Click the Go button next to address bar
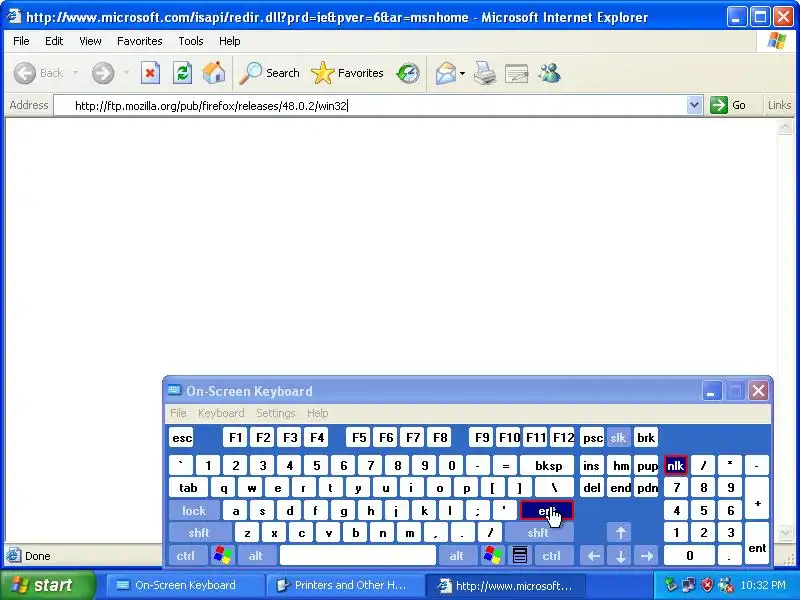The height and width of the screenshot is (600, 800). (x=729, y=105)
